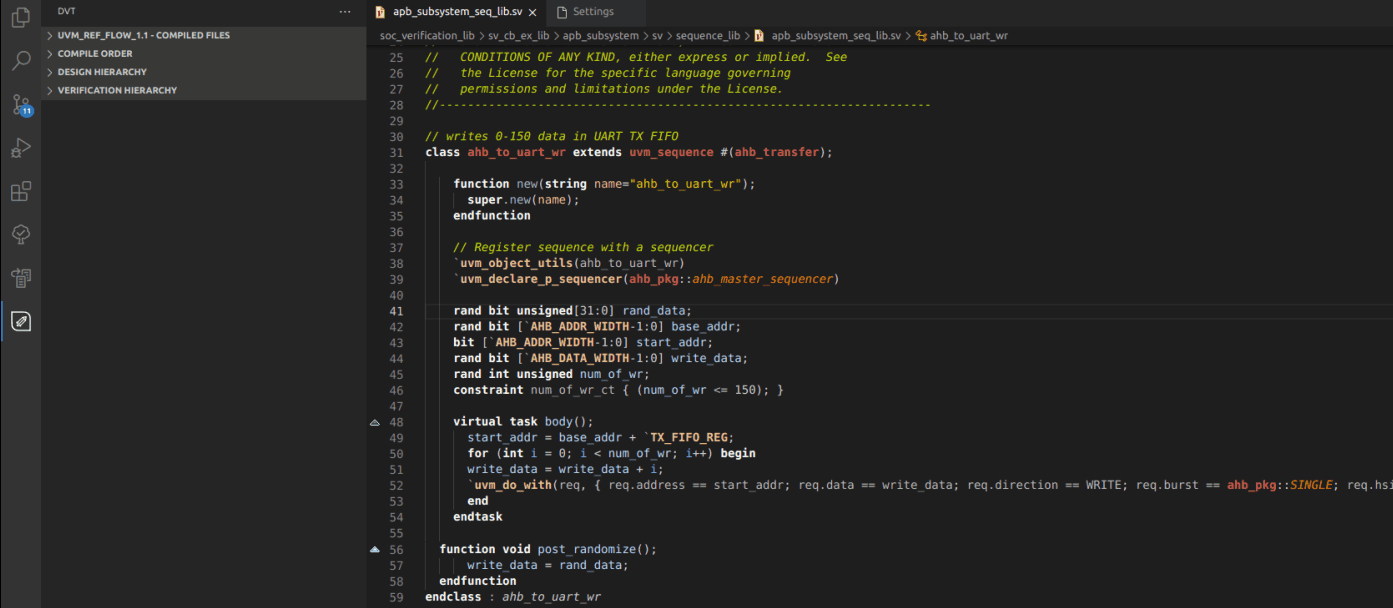The height and width of the screenshot is (608, 1393).
Task: Close the apb_subsystem_seq_lib.sv tab
Action: tap(532, 12)
